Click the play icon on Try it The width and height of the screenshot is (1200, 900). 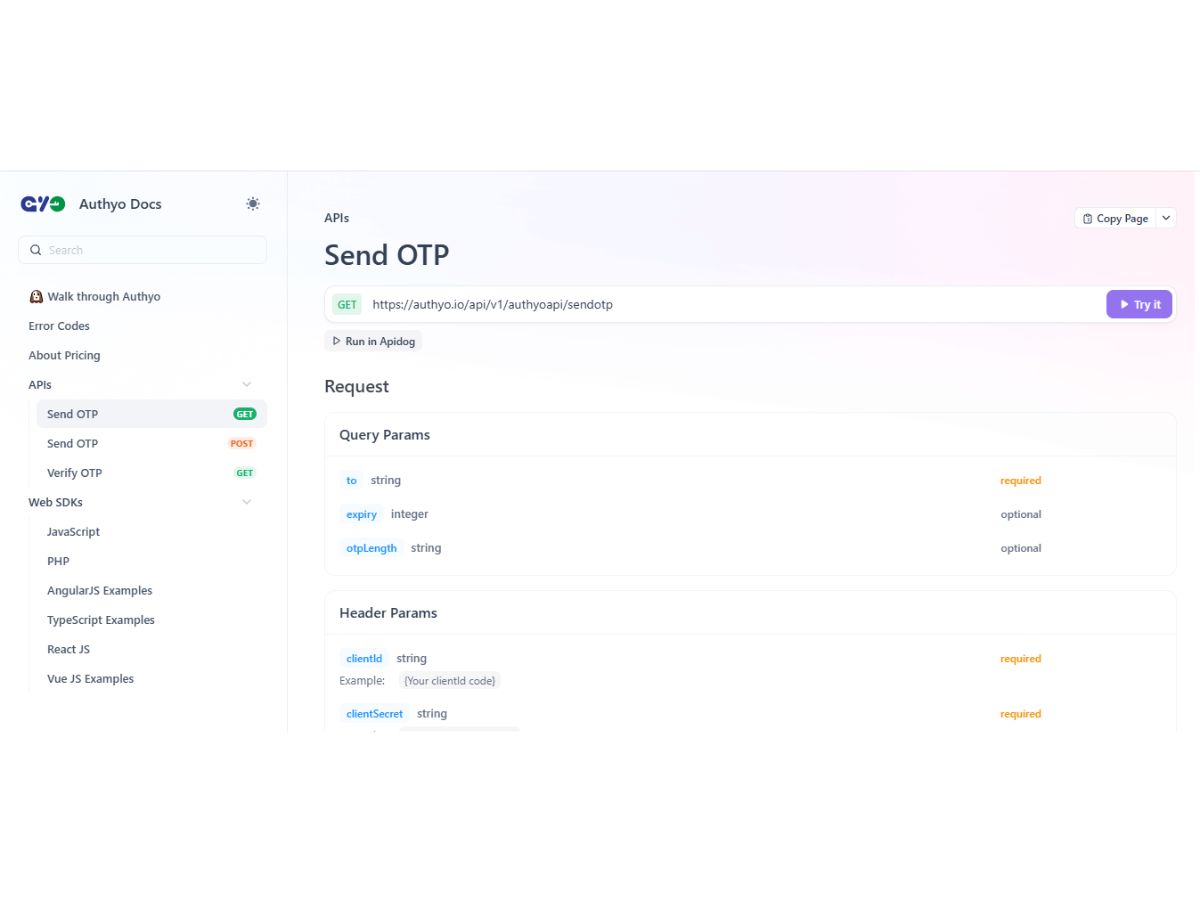[x=1124, y=305]
